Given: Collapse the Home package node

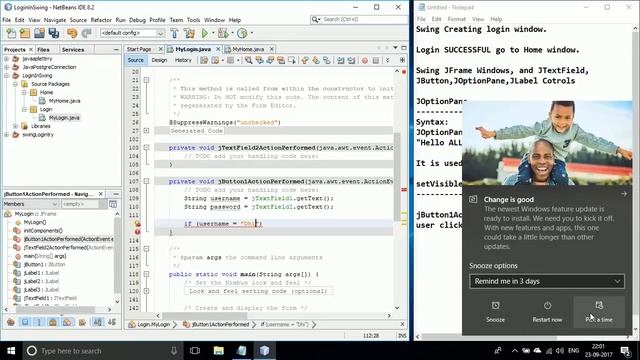Looking at the screenshot, I should tap(24, 92).
